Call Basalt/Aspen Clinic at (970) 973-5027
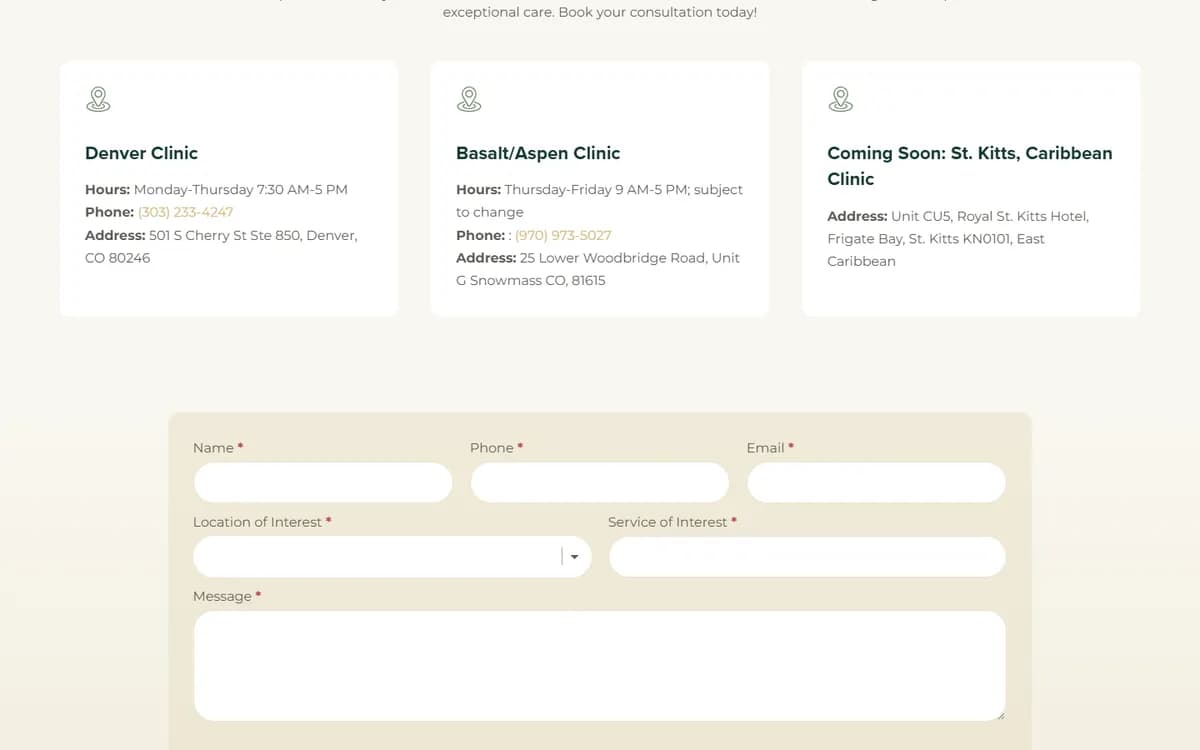 (x=563, y=235)
